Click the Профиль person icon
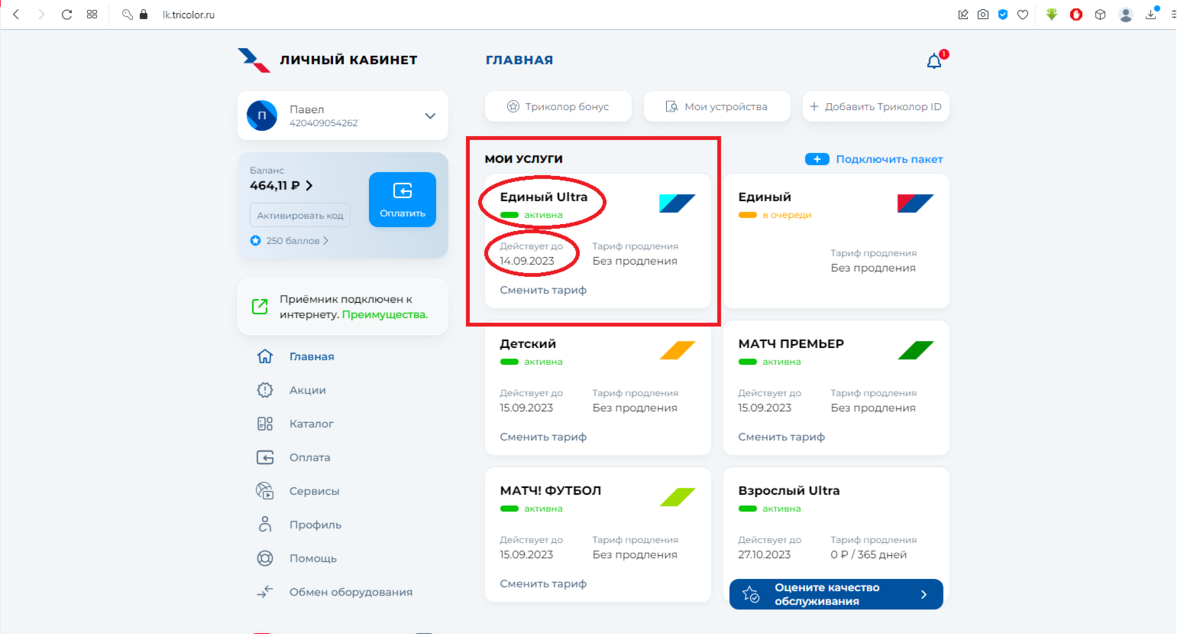 [265, 524]
